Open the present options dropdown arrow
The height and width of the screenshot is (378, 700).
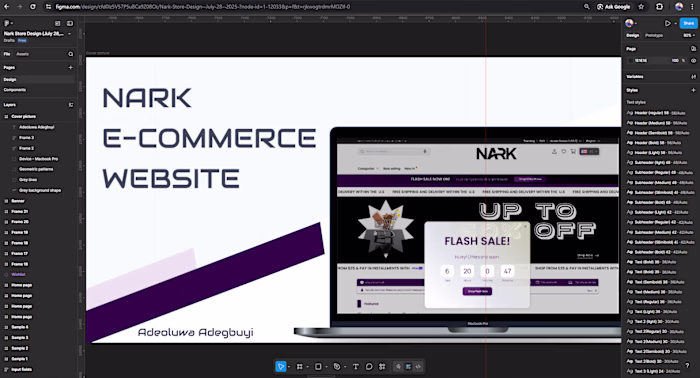coord(675,23)
